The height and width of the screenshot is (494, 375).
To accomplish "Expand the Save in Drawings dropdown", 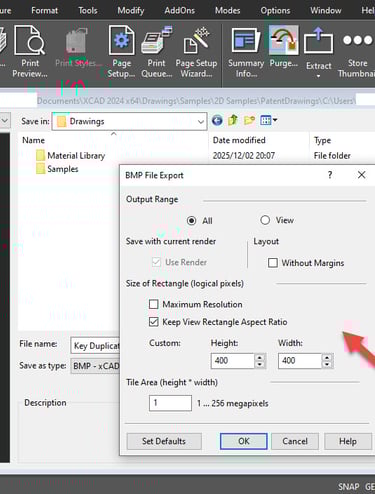I will [x=201, y=122].
